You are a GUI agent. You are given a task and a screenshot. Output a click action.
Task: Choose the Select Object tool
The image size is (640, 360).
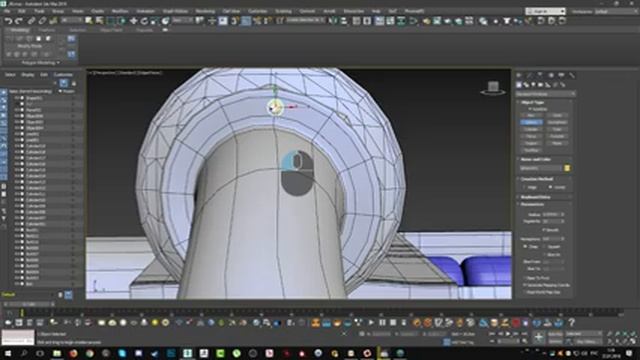coord(89,21)
